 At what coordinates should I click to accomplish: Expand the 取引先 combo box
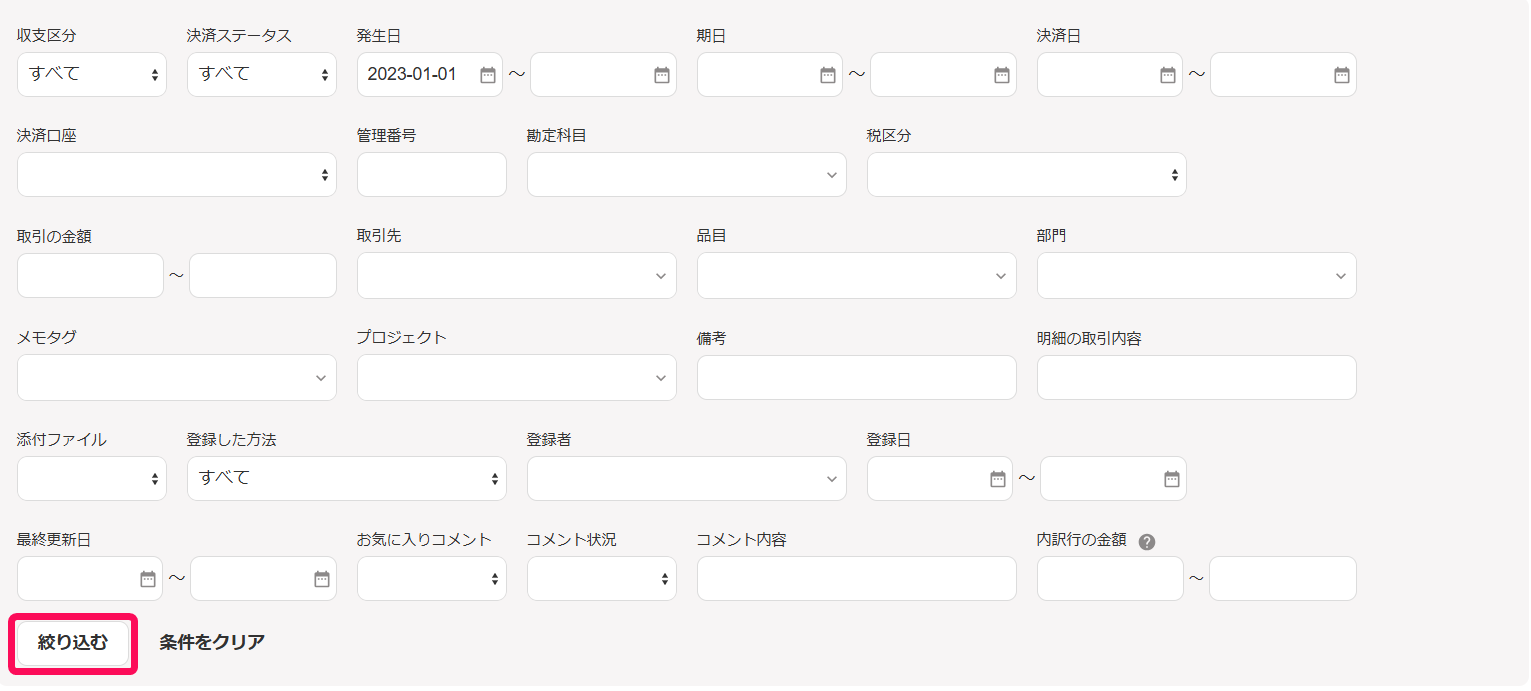(517, 276)
